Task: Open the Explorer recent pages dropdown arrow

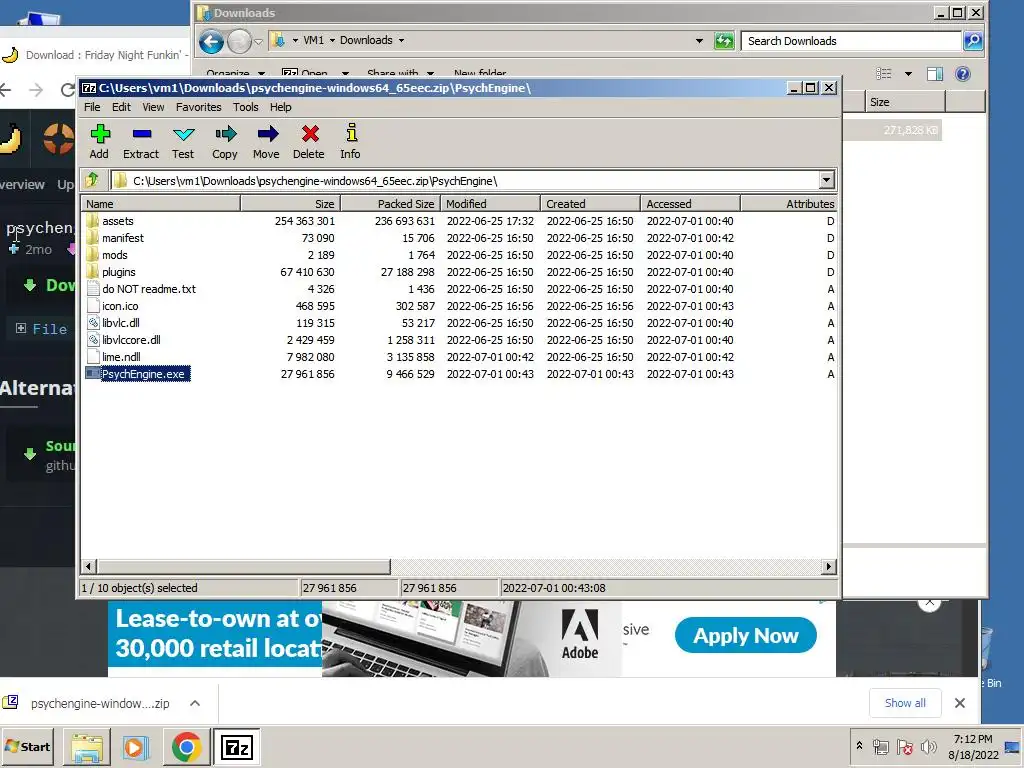Action: pos(258,42)
